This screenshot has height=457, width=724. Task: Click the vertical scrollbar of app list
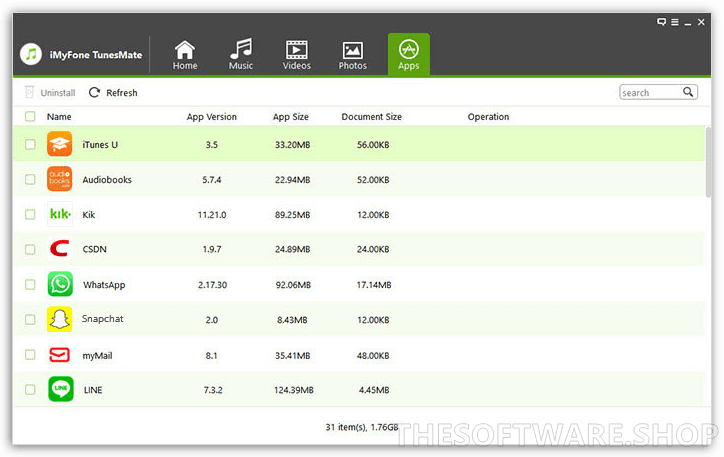tap(709, 160)
